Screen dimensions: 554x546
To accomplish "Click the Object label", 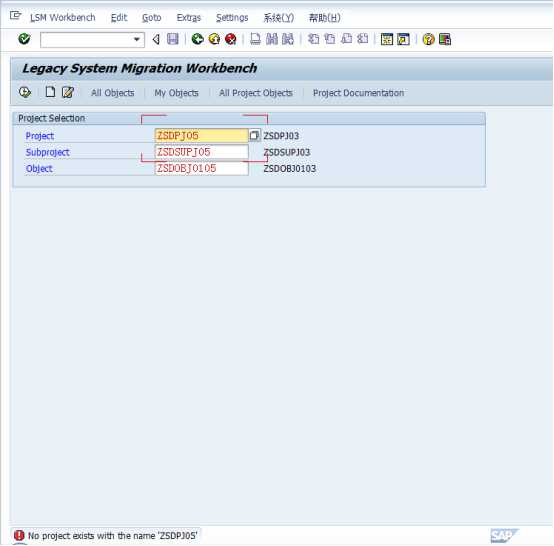I will point(39,169).
